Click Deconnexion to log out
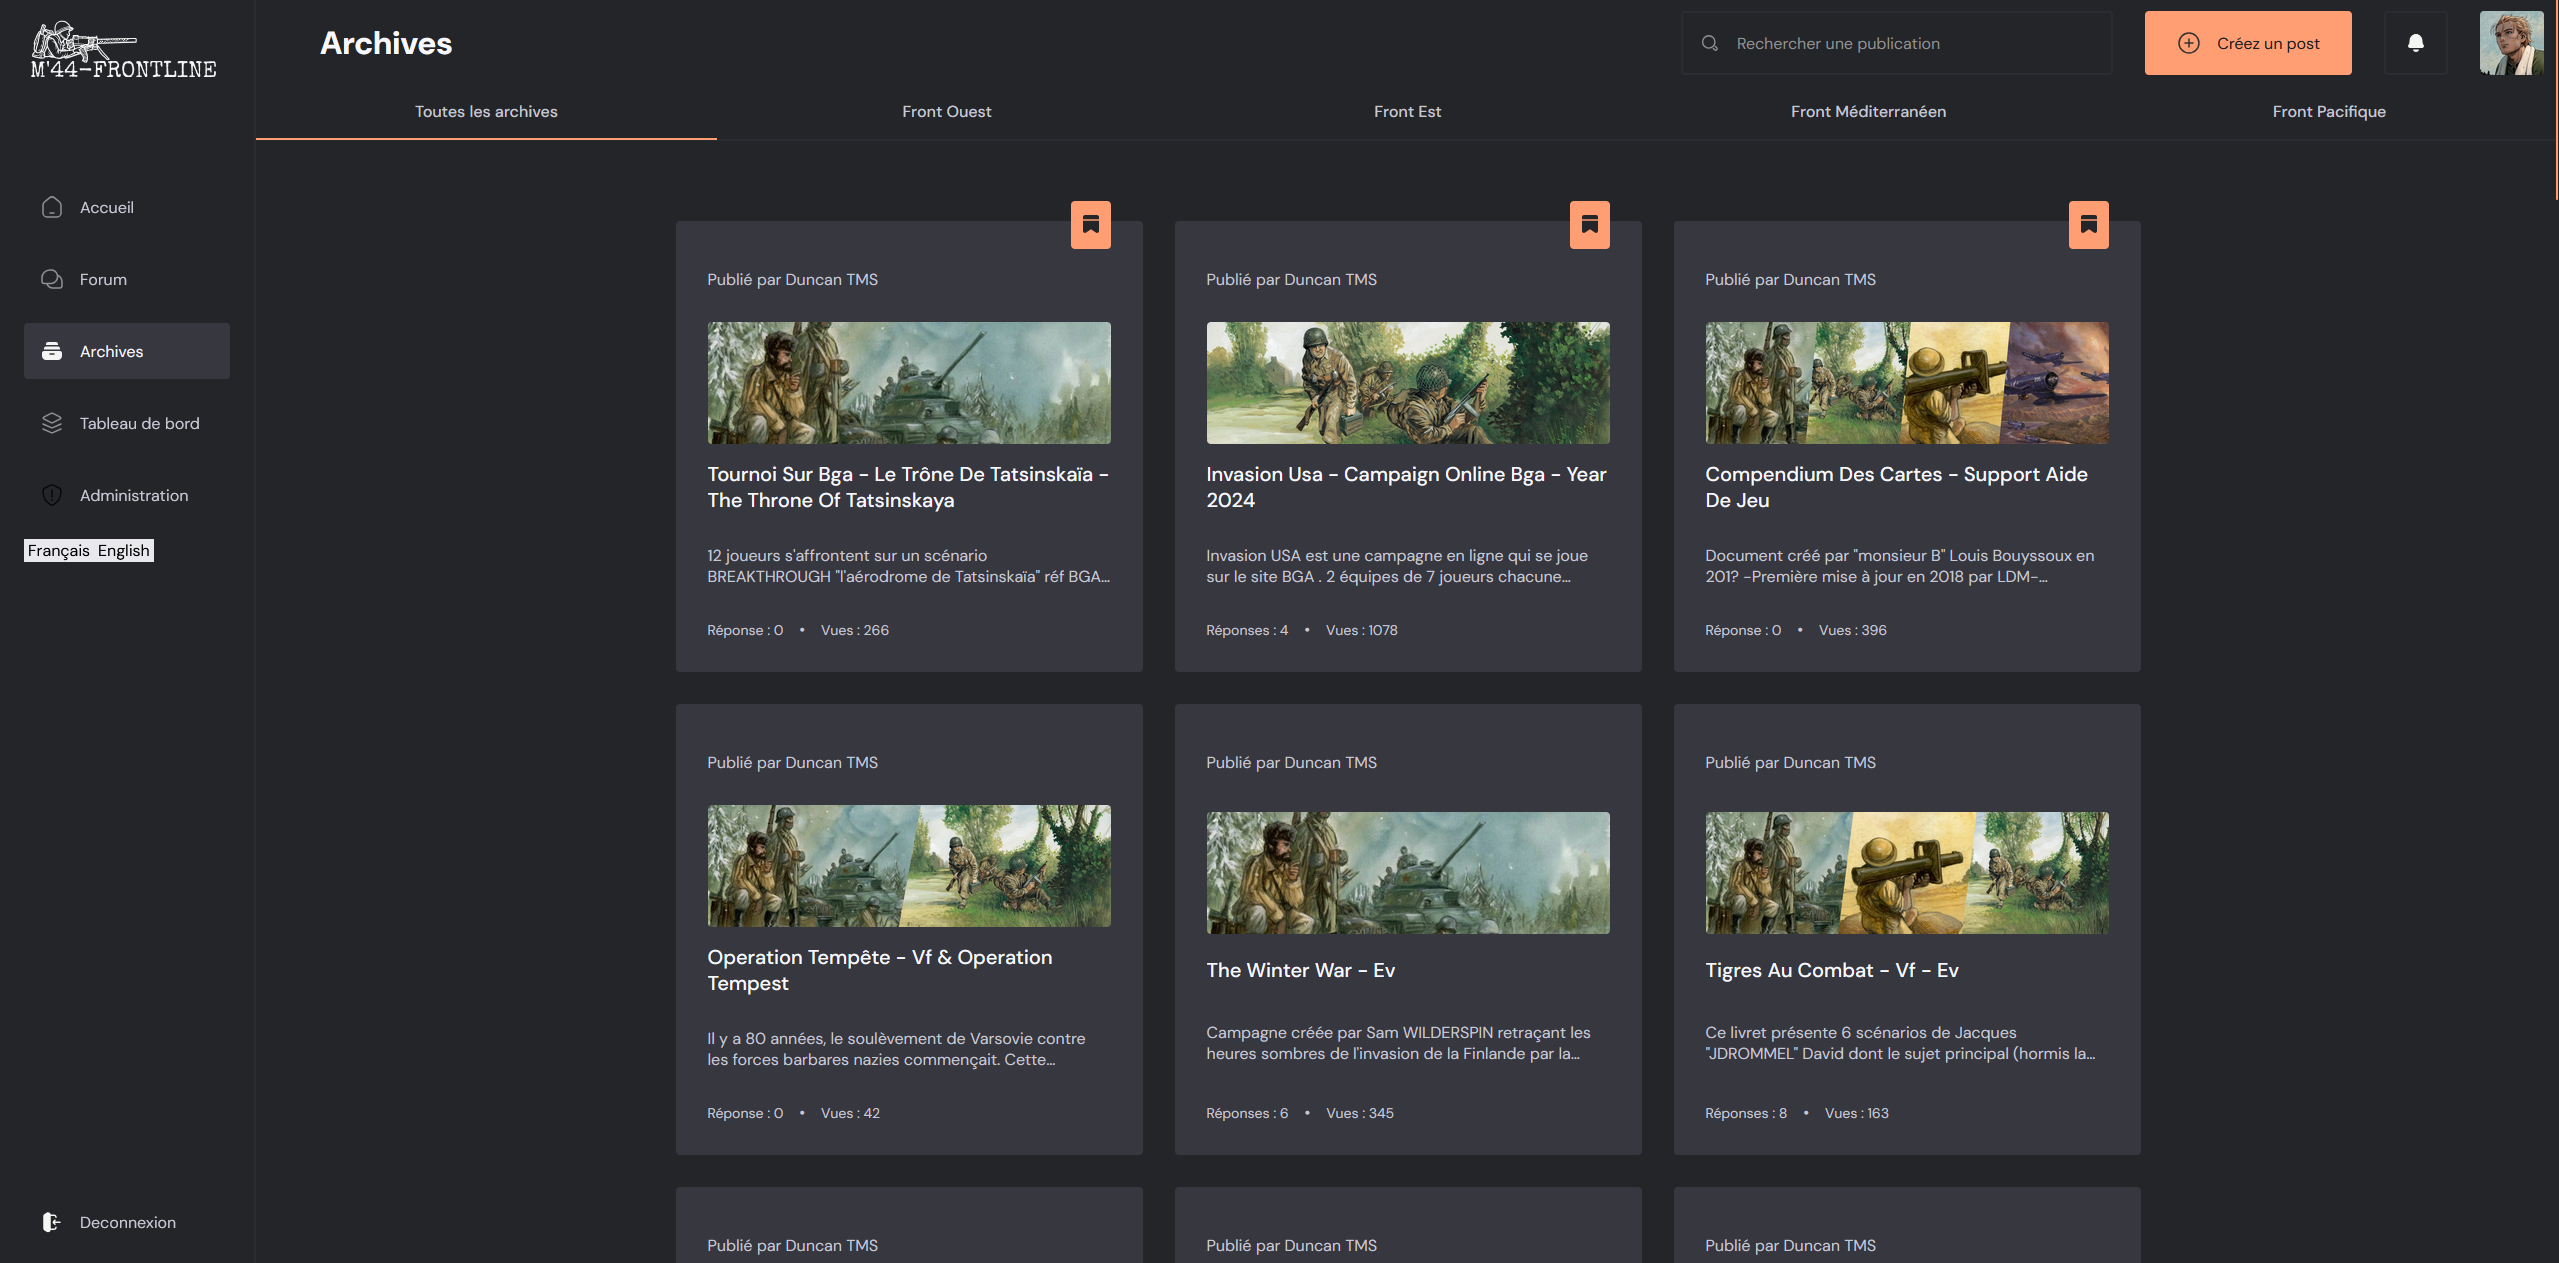This screenshot has height=1263, width=2559. point(127,1222)
